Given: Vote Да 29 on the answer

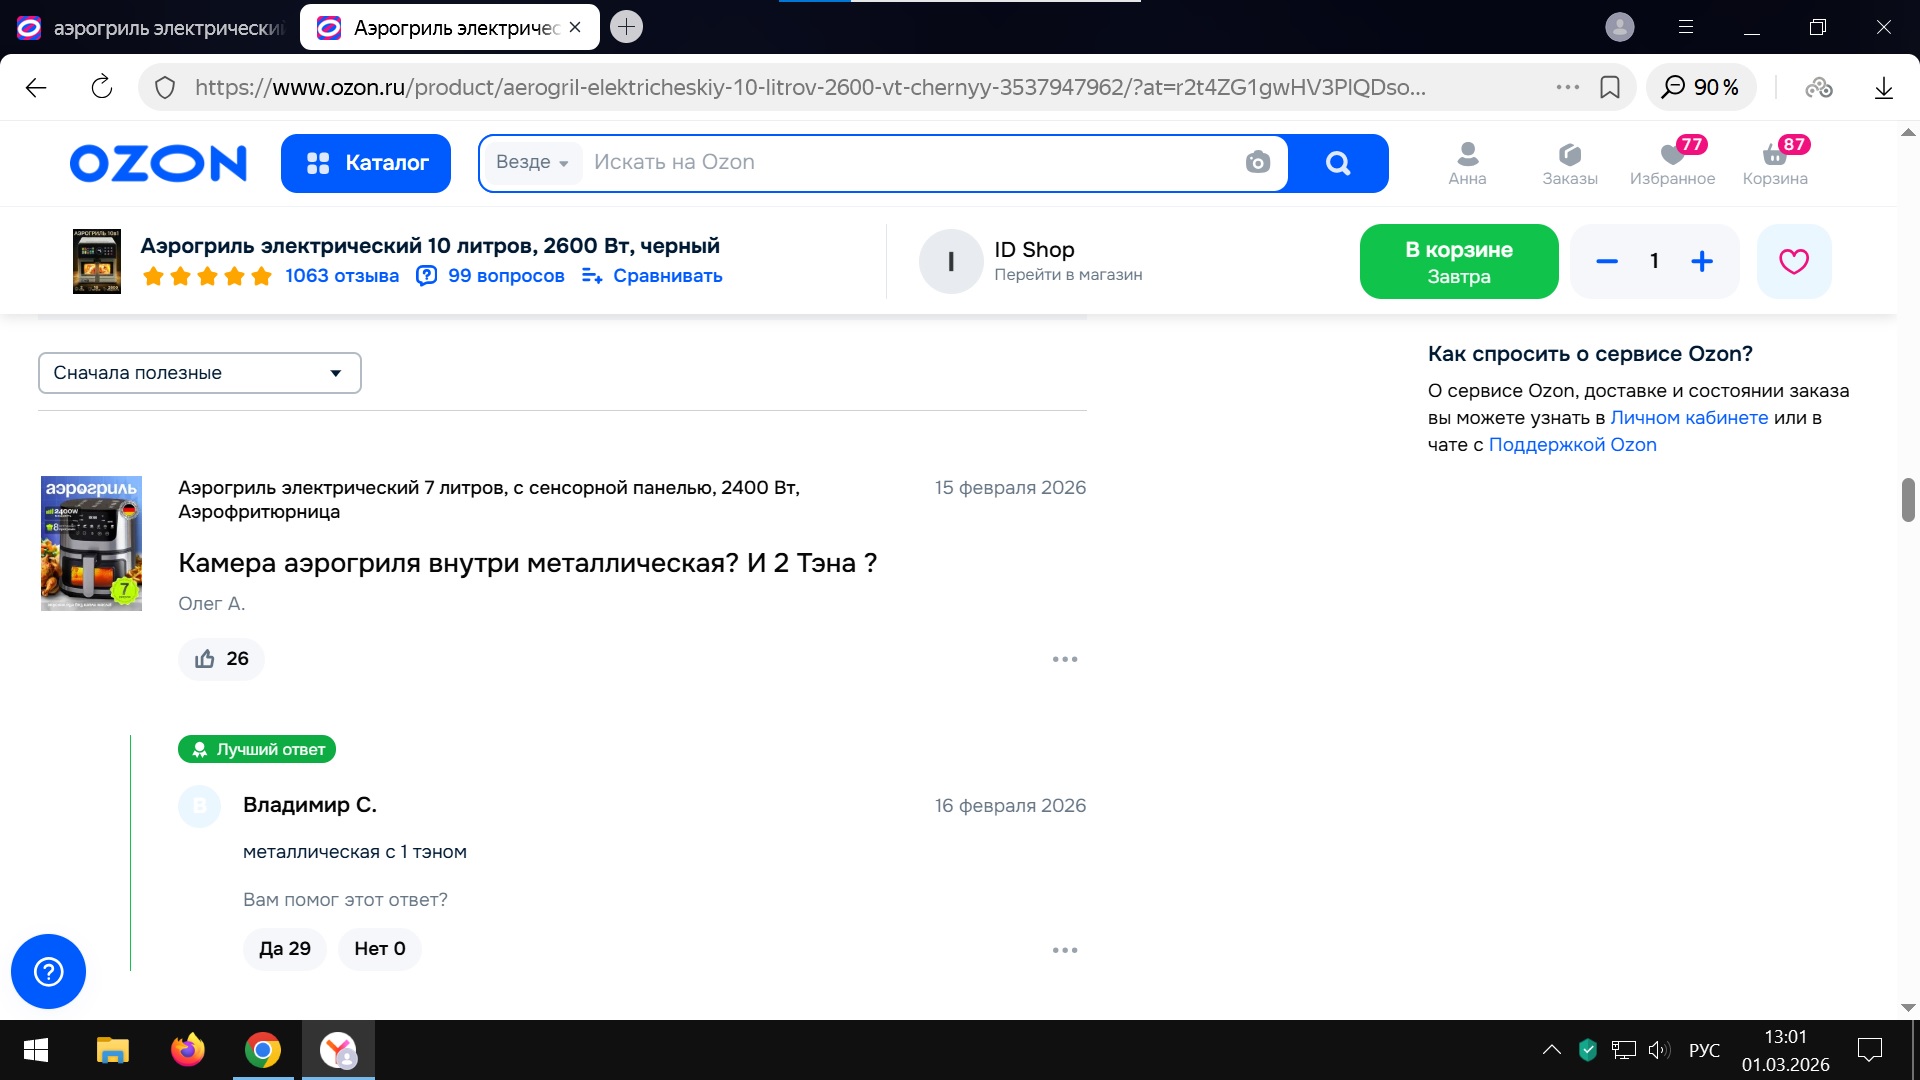Looking at the screenshot, I should click(x=284, y=949).
